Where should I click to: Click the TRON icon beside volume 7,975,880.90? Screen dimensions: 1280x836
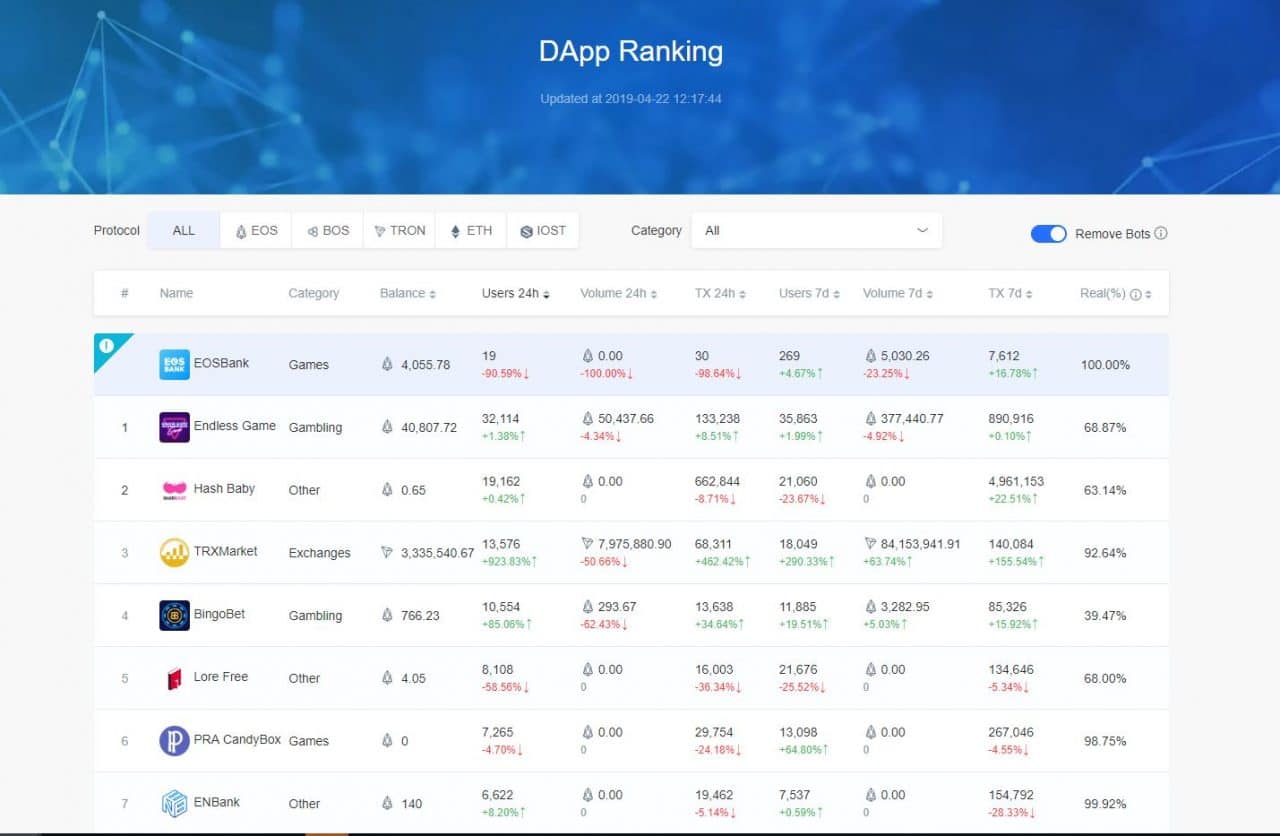click(x=587, y=544)
